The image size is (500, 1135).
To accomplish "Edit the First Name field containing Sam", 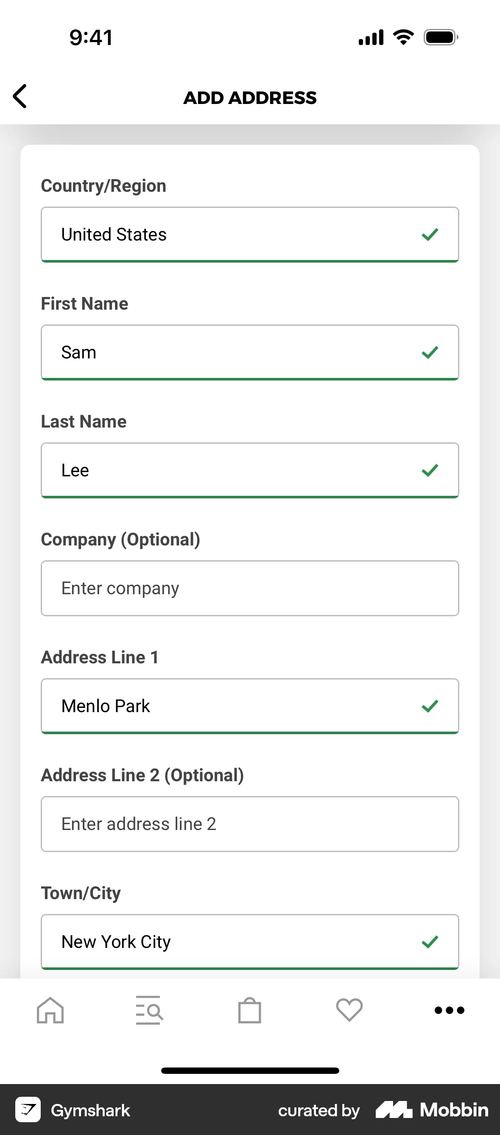I will (x=250, y=353).
